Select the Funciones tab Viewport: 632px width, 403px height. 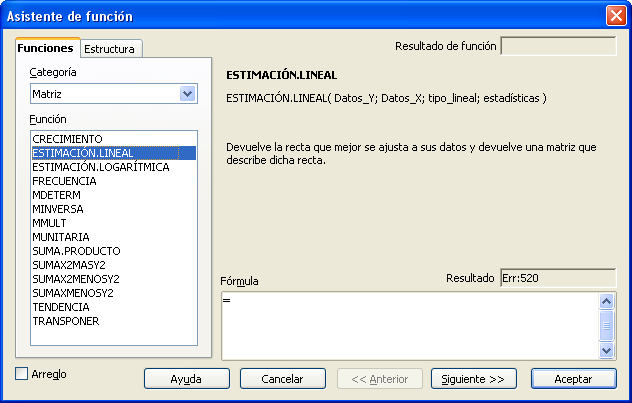pos(46,48)
